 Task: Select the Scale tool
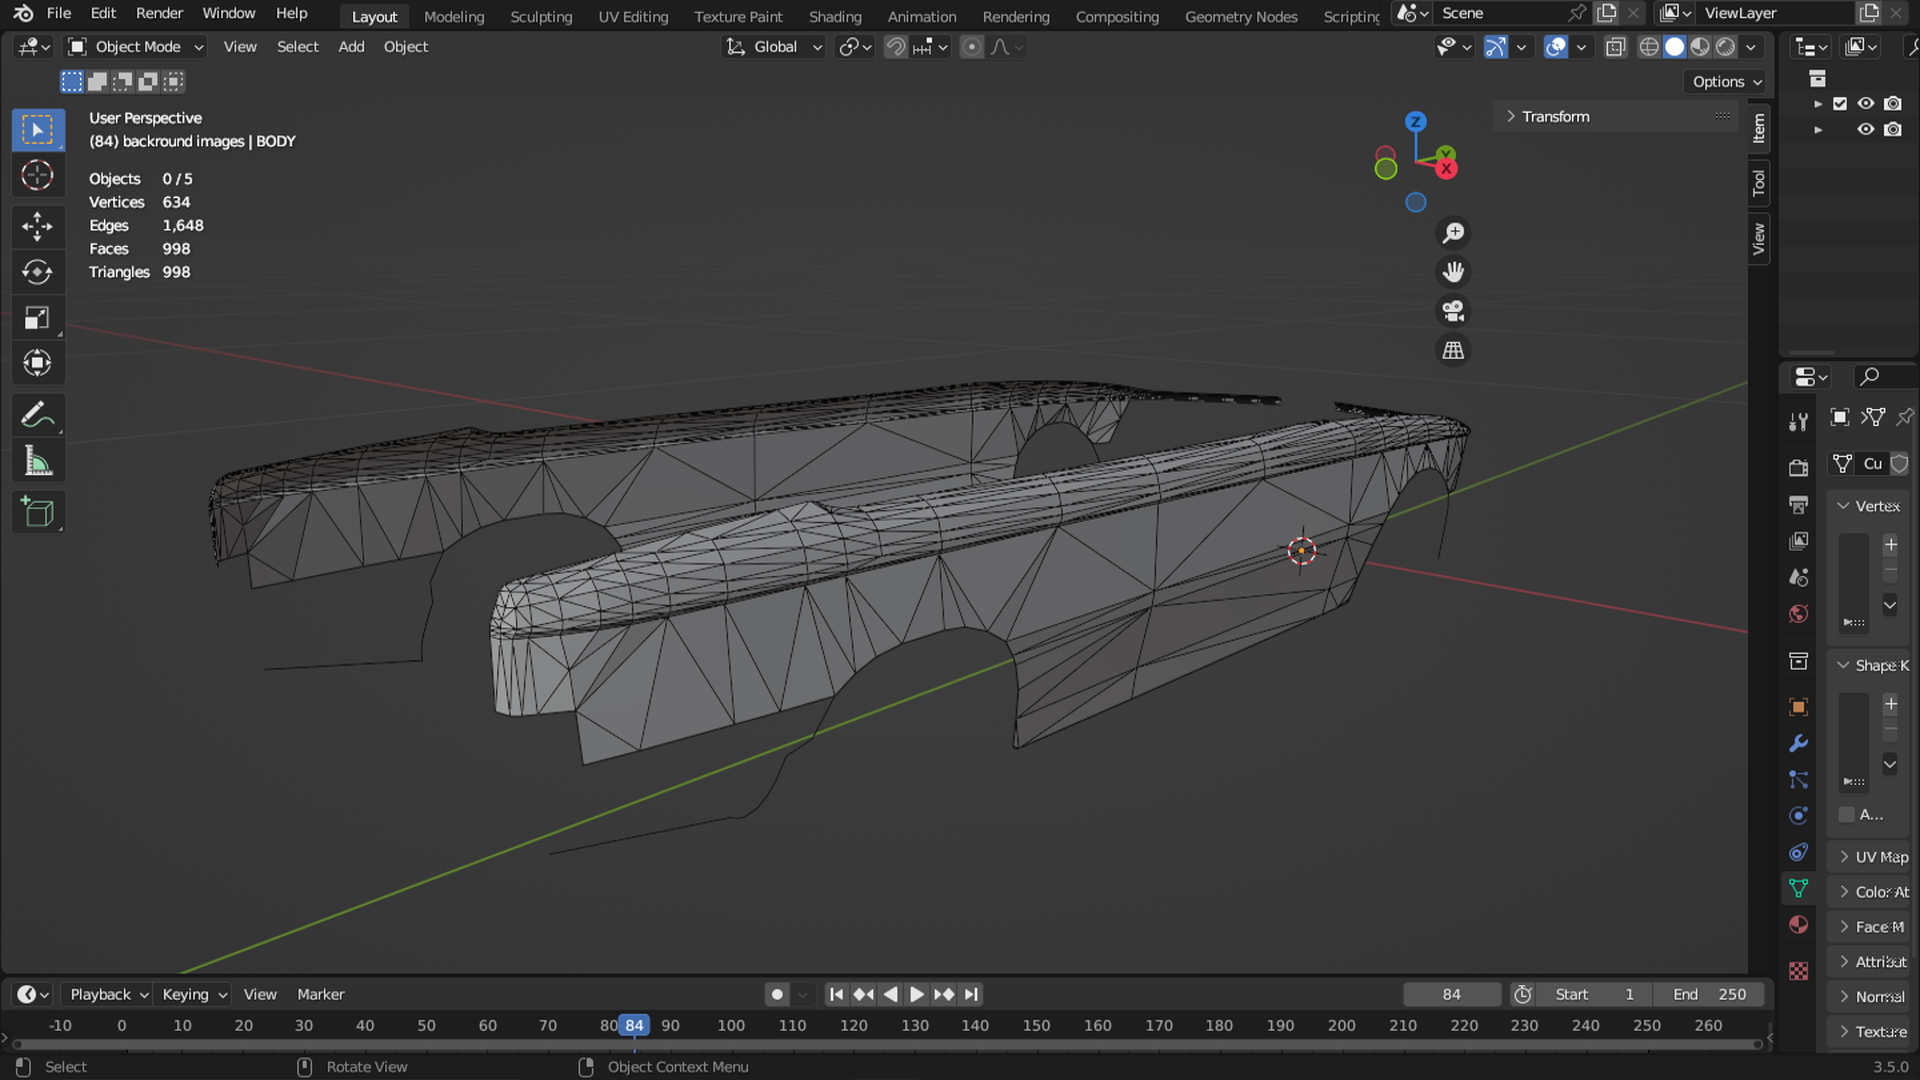[37, 318]
